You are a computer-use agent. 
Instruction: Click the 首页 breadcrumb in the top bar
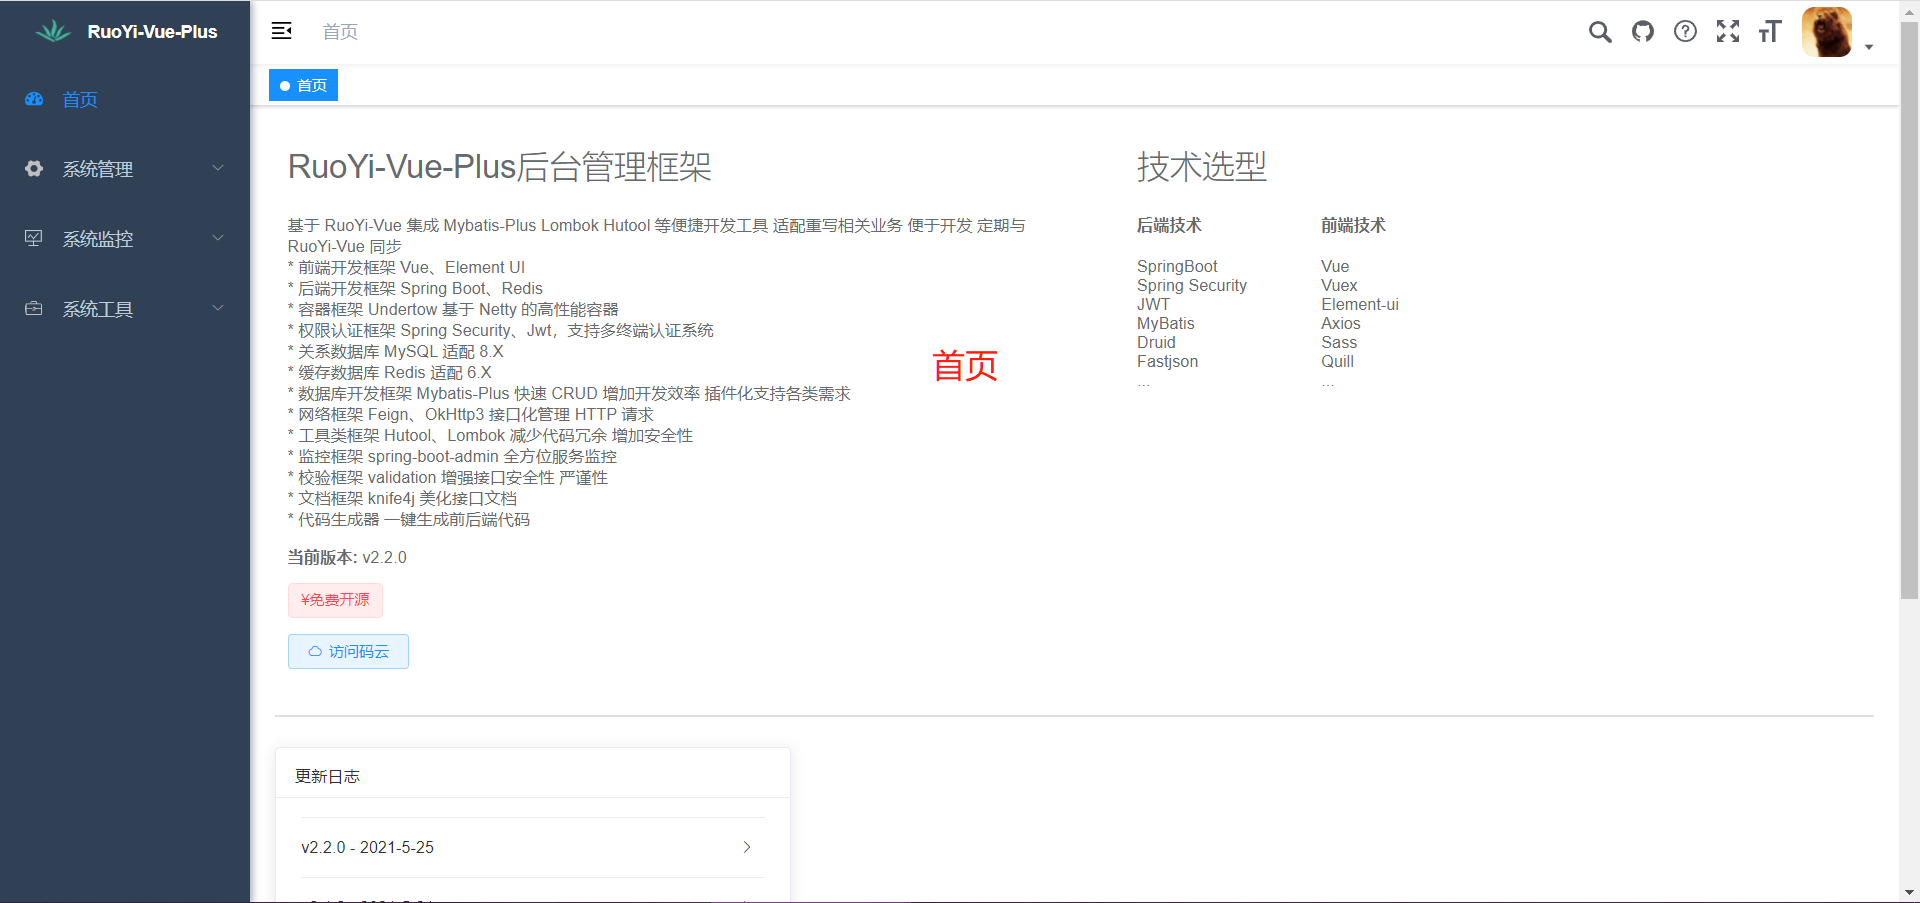(x=340, y=32)
